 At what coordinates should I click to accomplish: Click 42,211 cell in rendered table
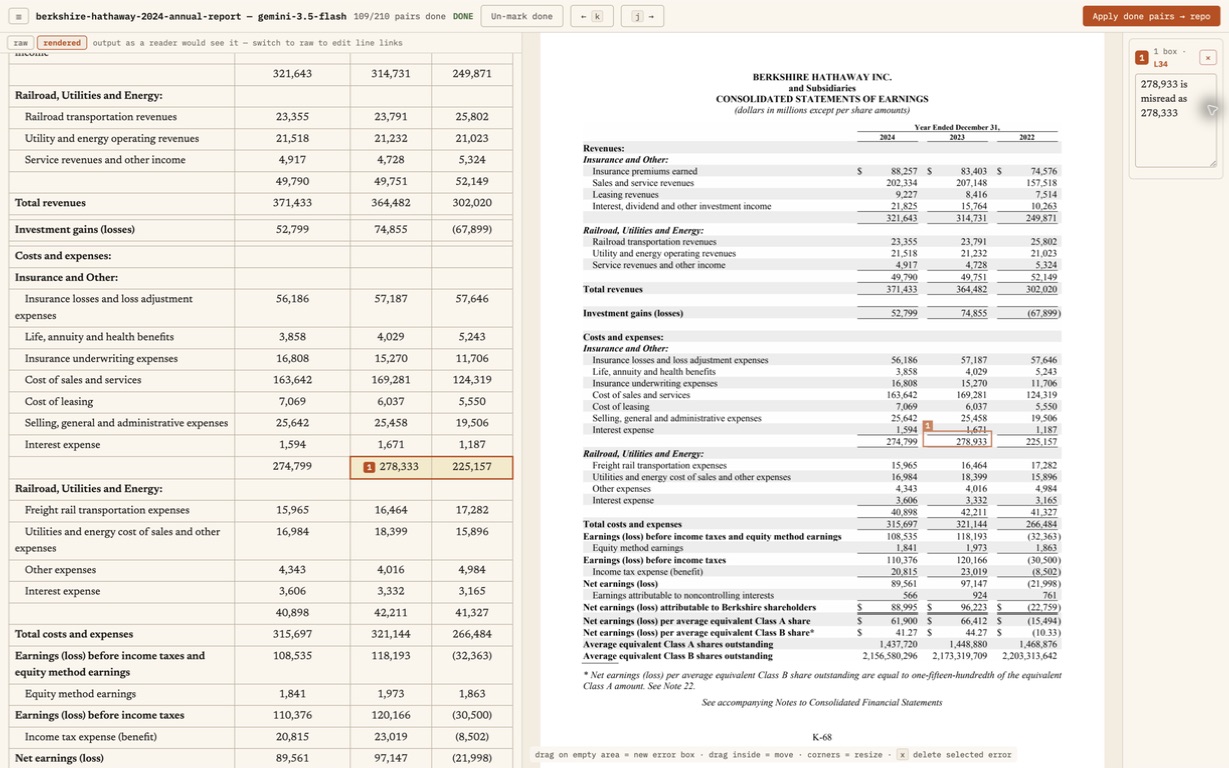(391, 613)
